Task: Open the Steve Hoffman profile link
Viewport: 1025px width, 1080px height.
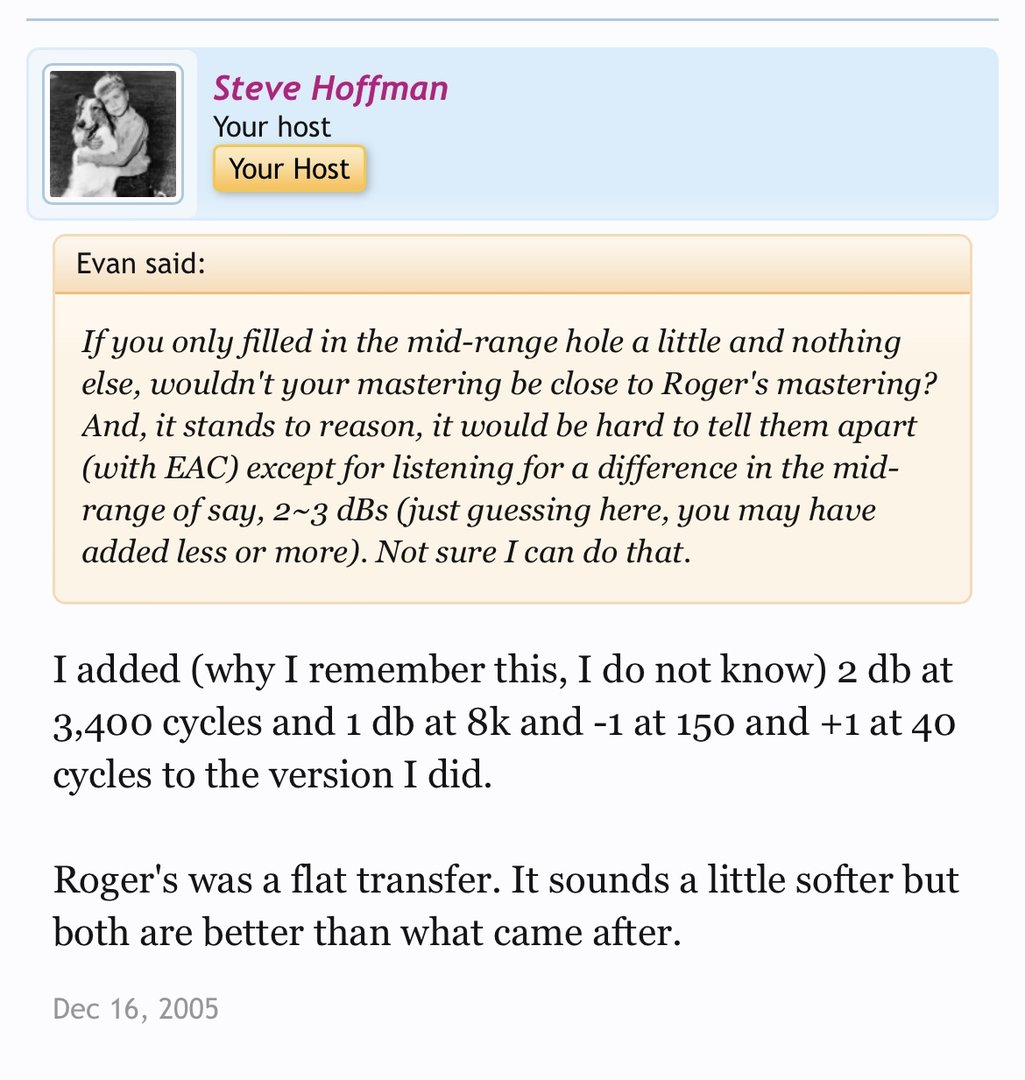Action: click(330, 88)
